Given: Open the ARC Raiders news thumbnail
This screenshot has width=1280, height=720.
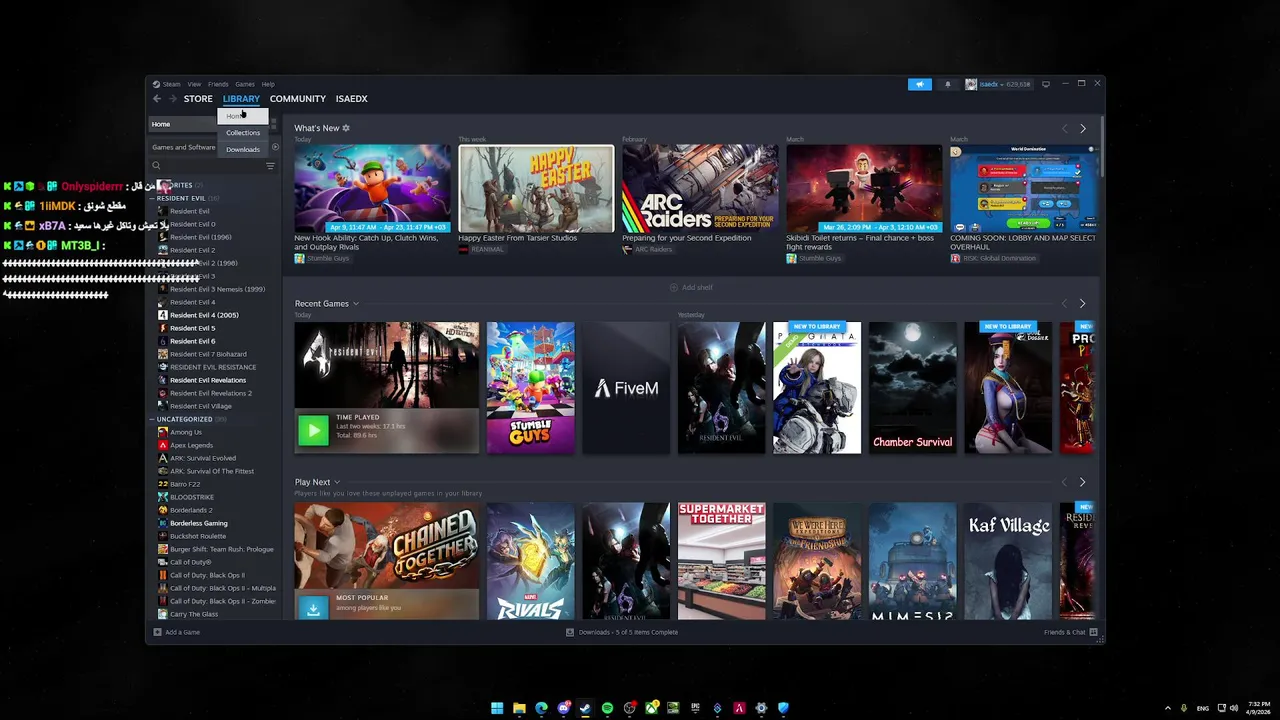Looking at the screenshot, I should pyautogui.click(x=700, y=189).
